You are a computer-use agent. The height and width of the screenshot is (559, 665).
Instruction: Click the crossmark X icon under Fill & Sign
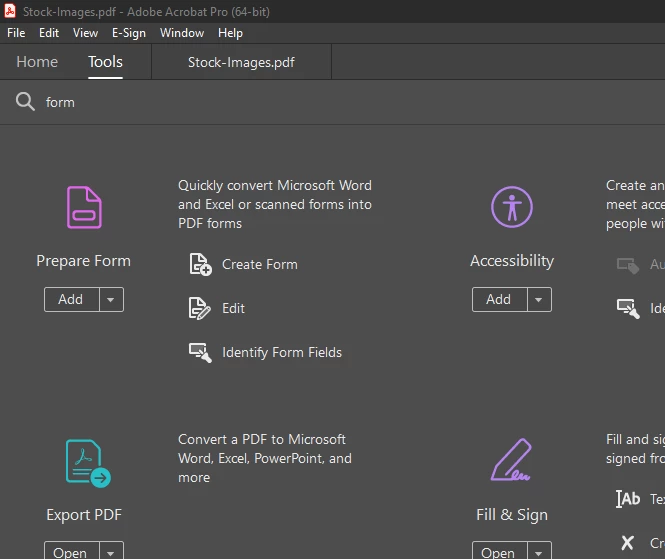coord(627,542)
